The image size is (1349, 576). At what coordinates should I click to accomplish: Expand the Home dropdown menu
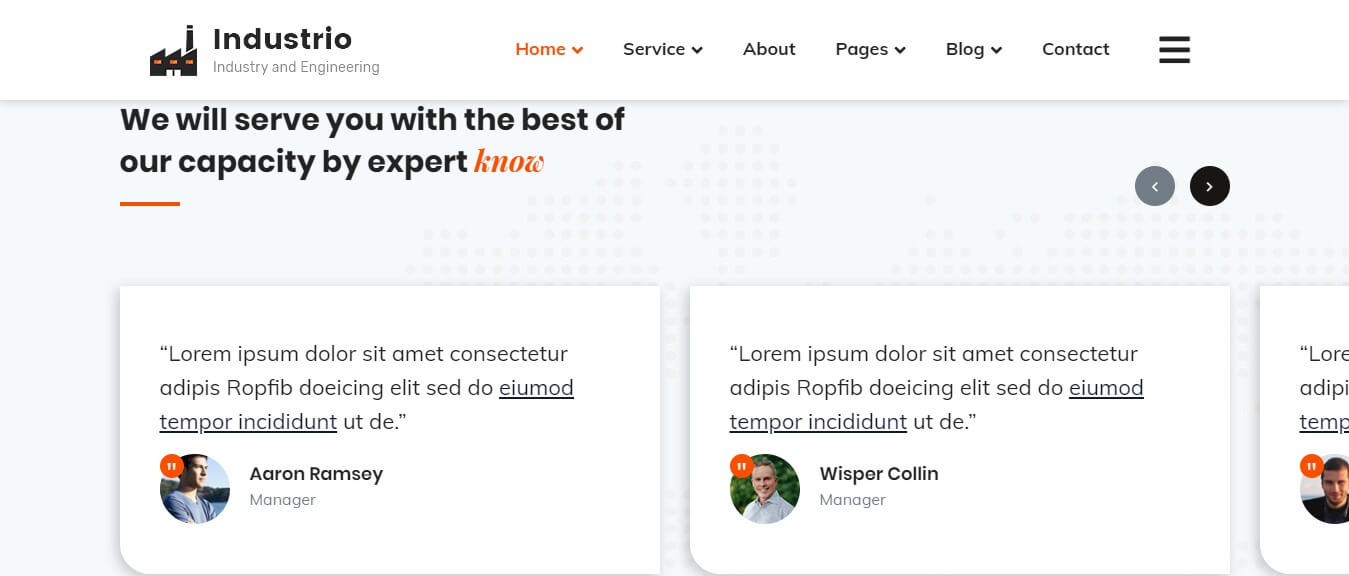[x=549, y=49]
